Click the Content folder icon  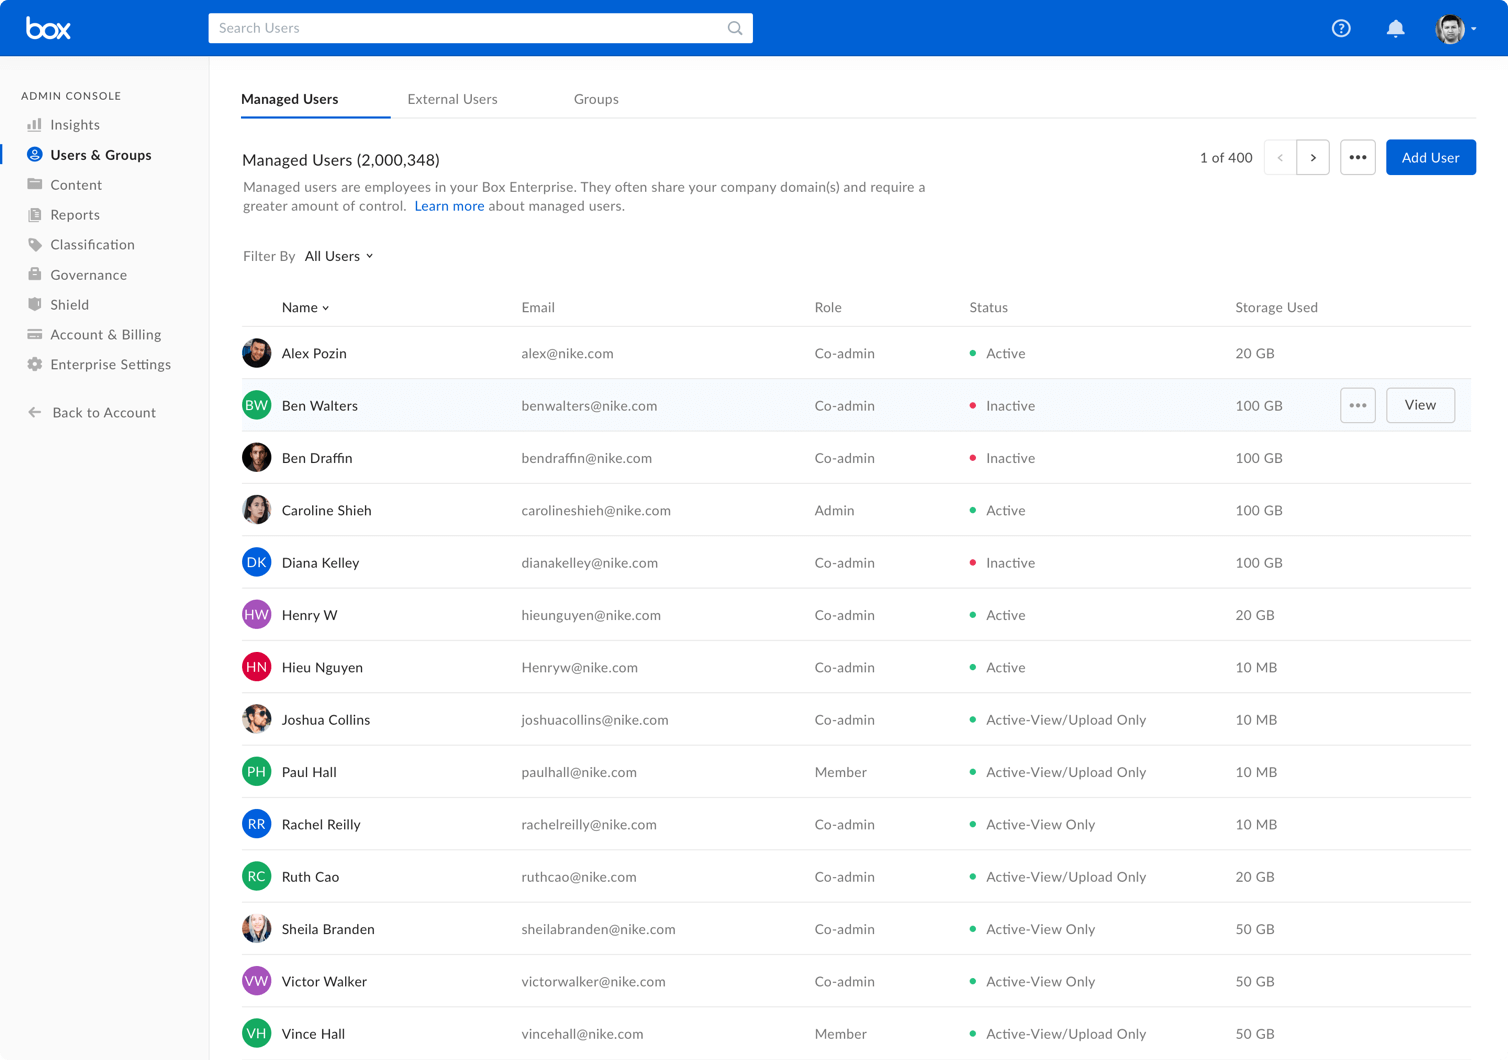tap(35, 185)
